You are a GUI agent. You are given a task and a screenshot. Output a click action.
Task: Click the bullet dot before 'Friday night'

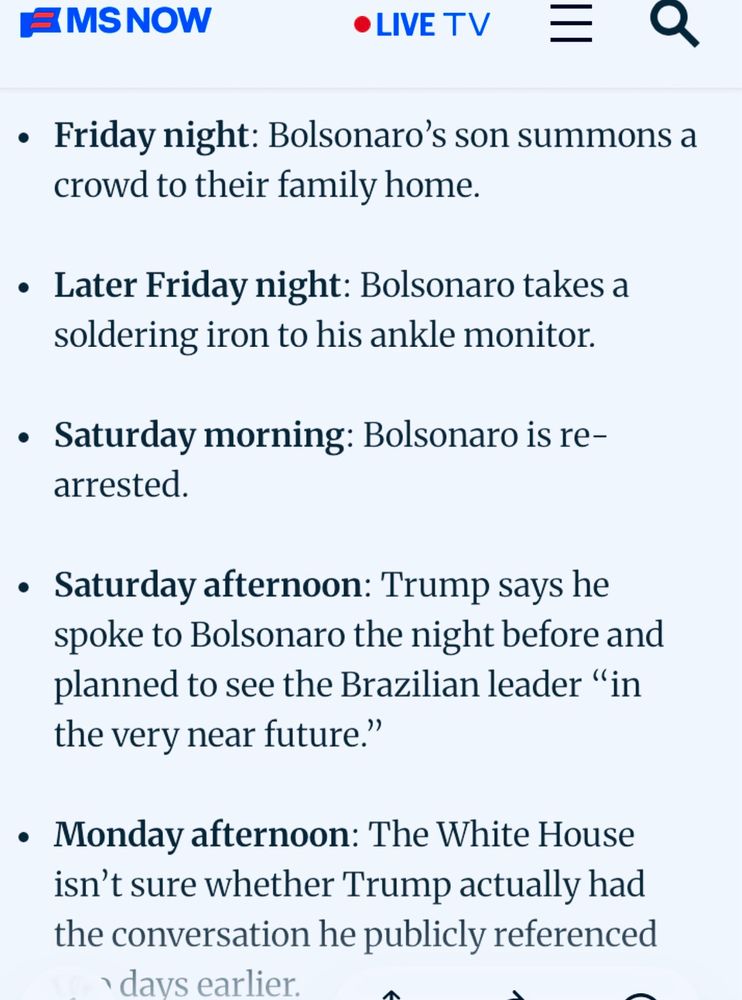click(x=24, y=138)
